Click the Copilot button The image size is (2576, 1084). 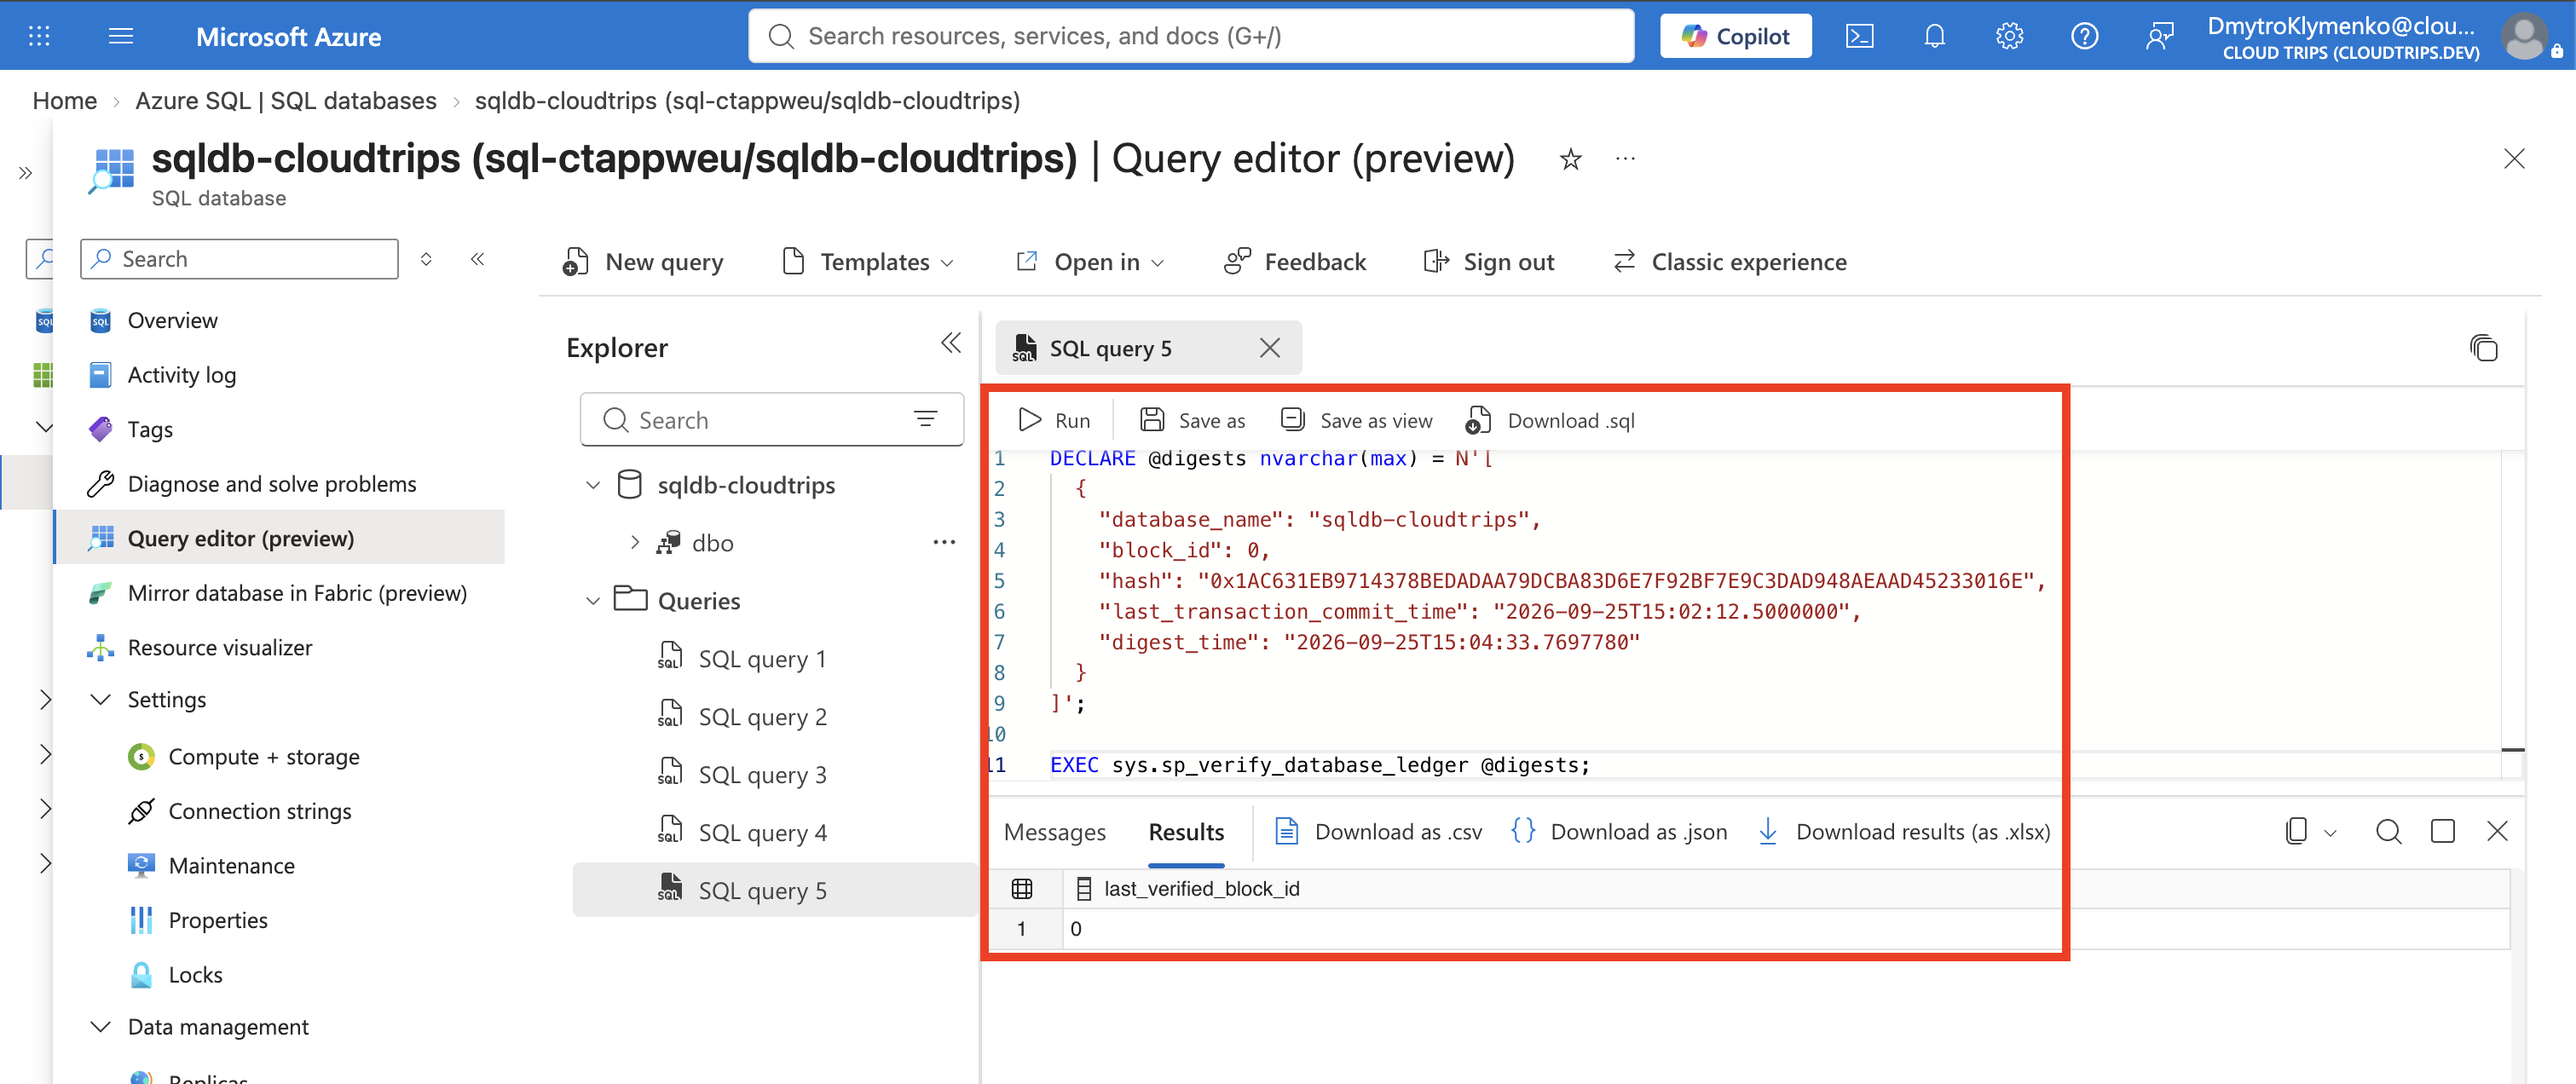tap(1735, 36)
